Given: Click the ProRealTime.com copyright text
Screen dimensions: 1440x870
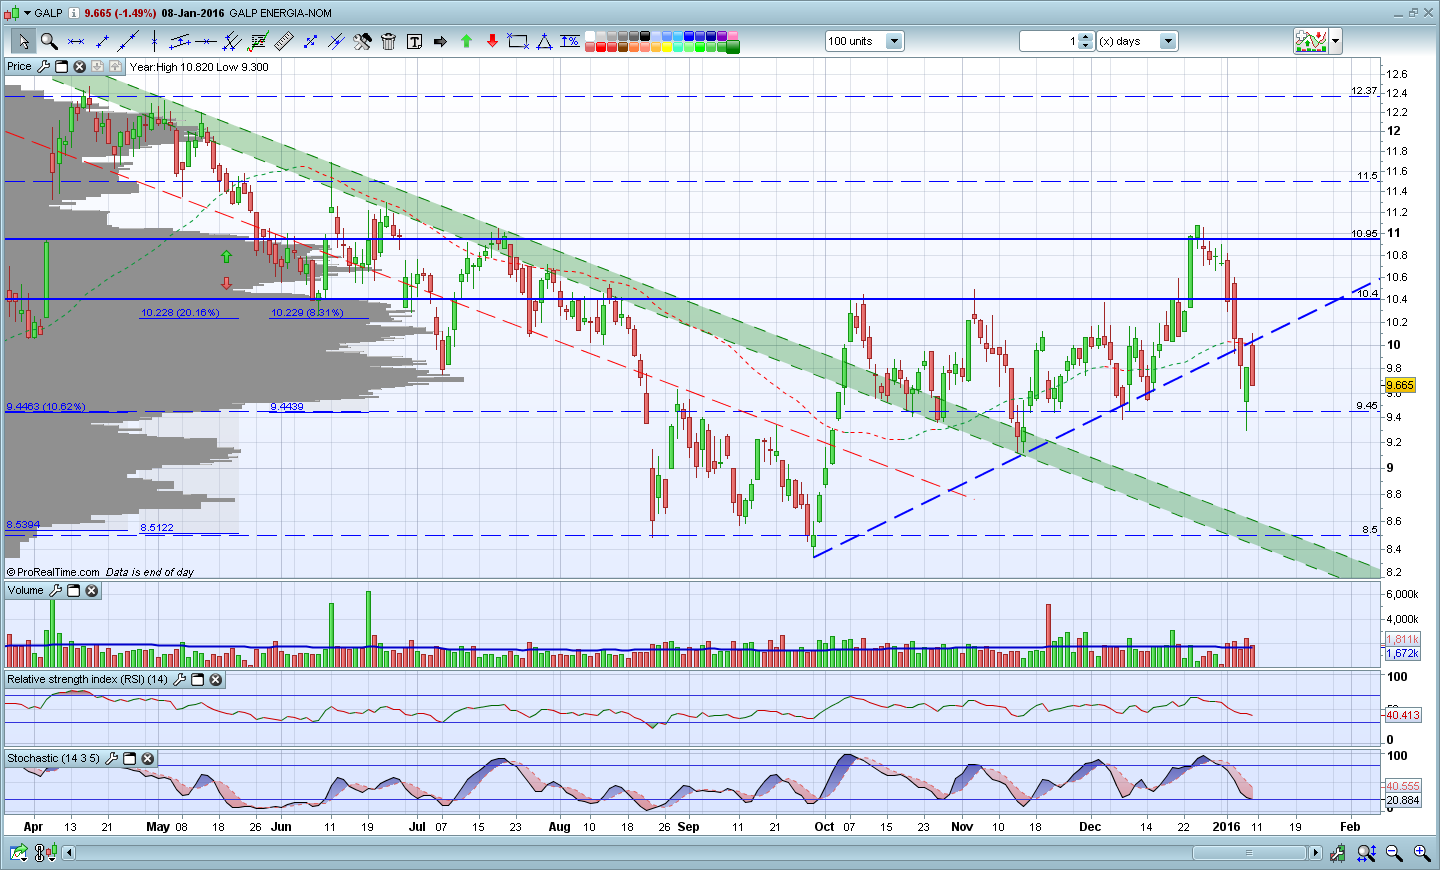Looking at the screenshot, I should tap(53, 572).
